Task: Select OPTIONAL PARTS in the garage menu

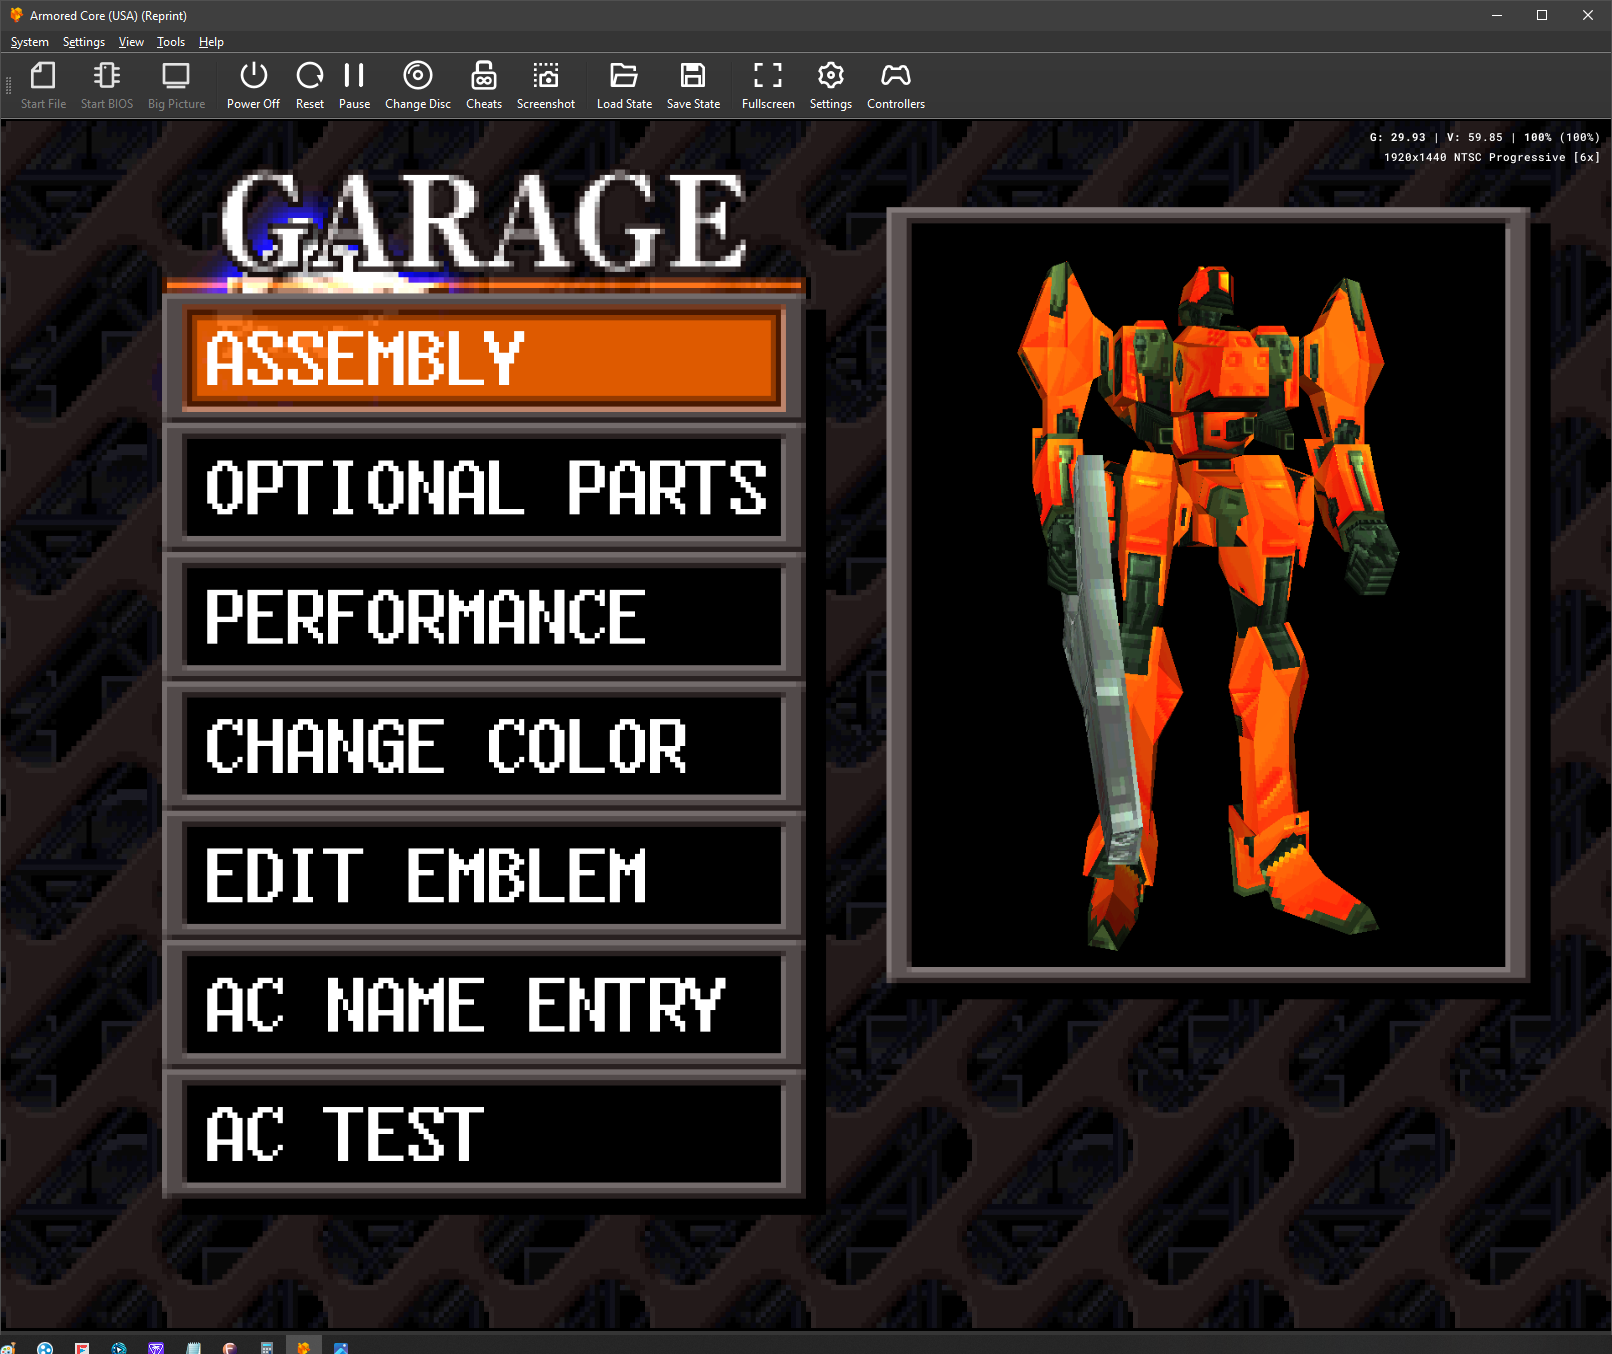Action: point(484,487)
